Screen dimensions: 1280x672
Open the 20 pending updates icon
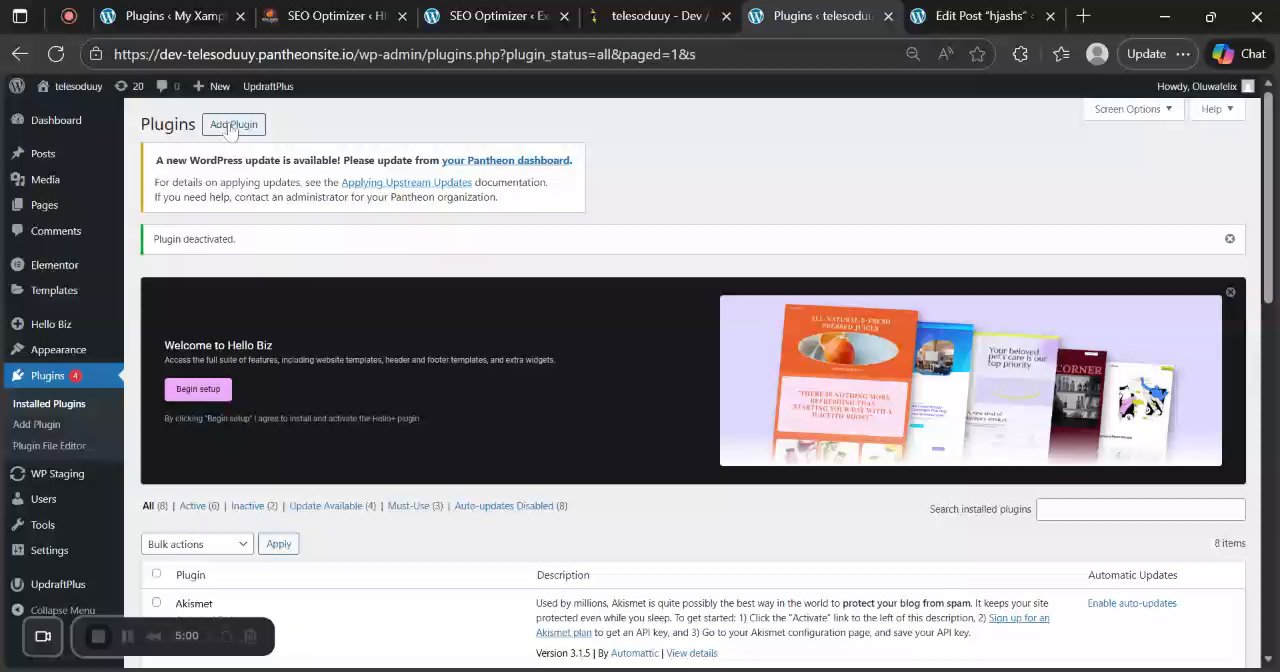121,86
